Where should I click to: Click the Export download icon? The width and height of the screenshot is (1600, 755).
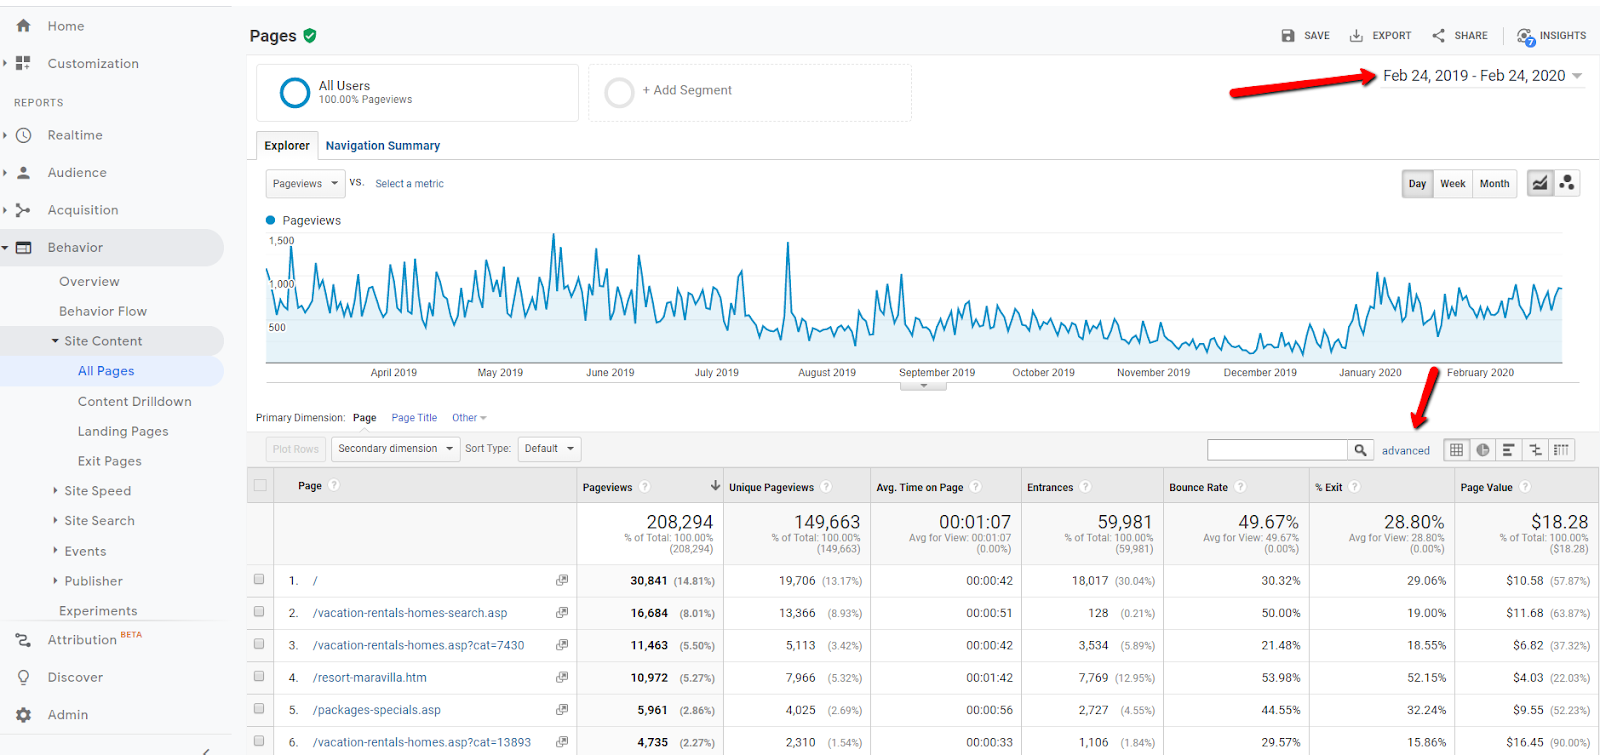[x=1356, y=36]
